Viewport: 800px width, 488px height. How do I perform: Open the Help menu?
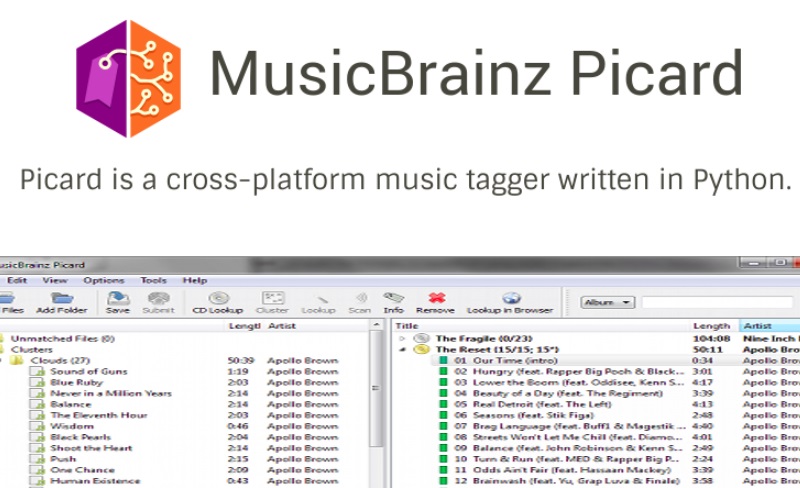coord(195,280)
